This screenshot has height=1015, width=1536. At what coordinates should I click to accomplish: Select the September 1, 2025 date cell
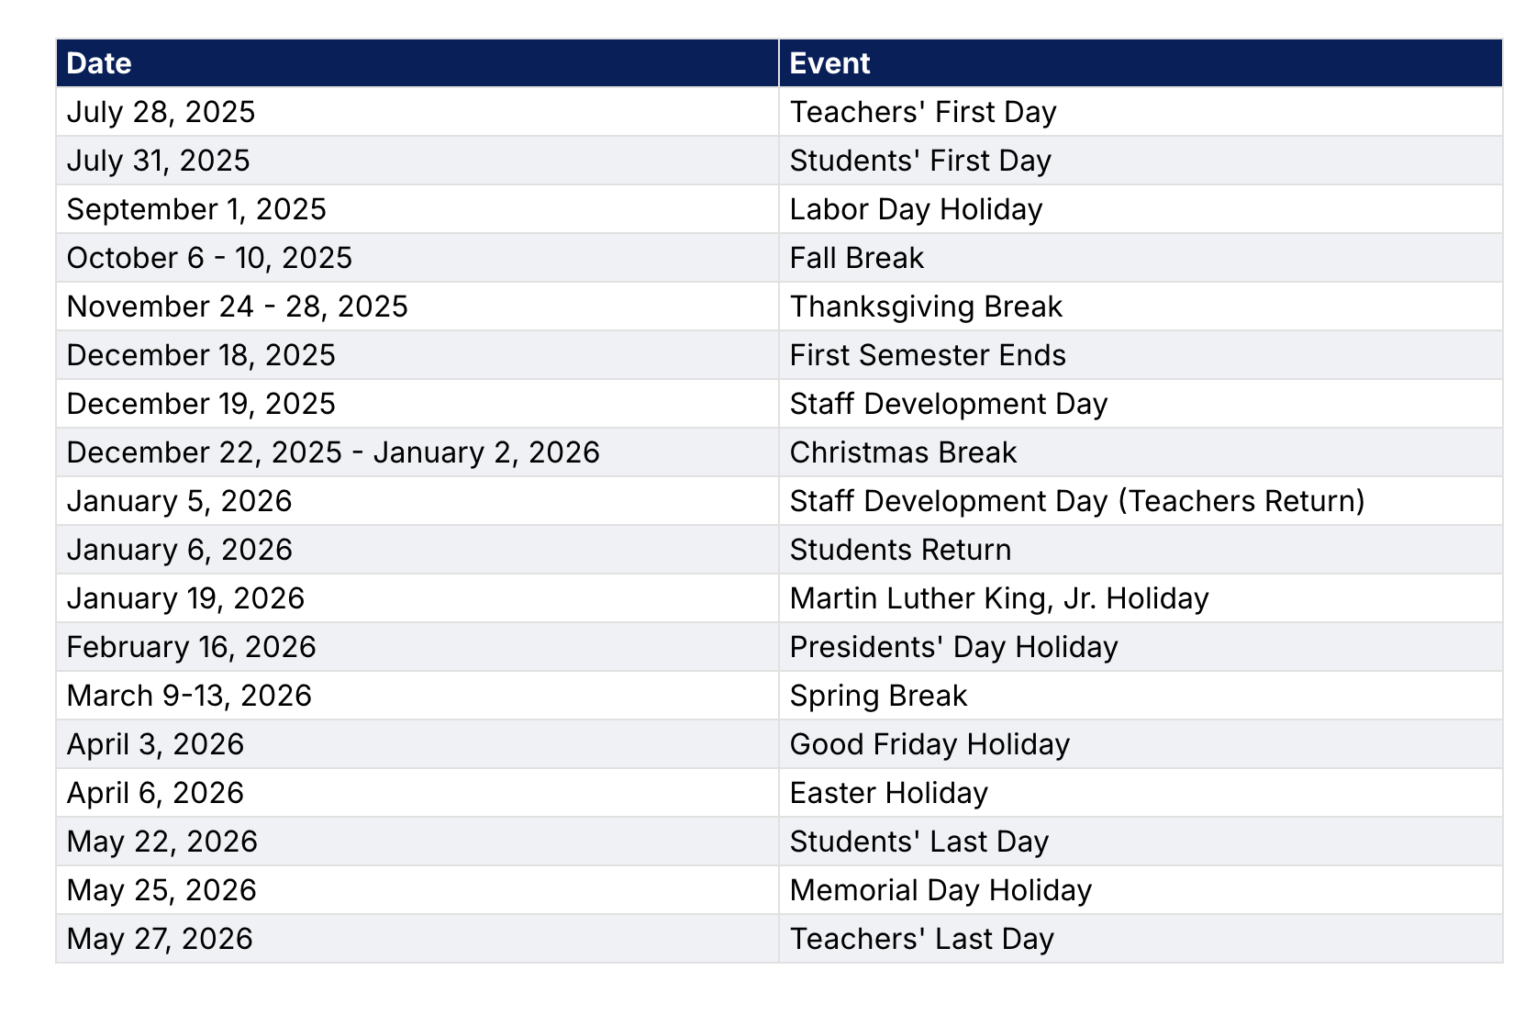[417, 209]
